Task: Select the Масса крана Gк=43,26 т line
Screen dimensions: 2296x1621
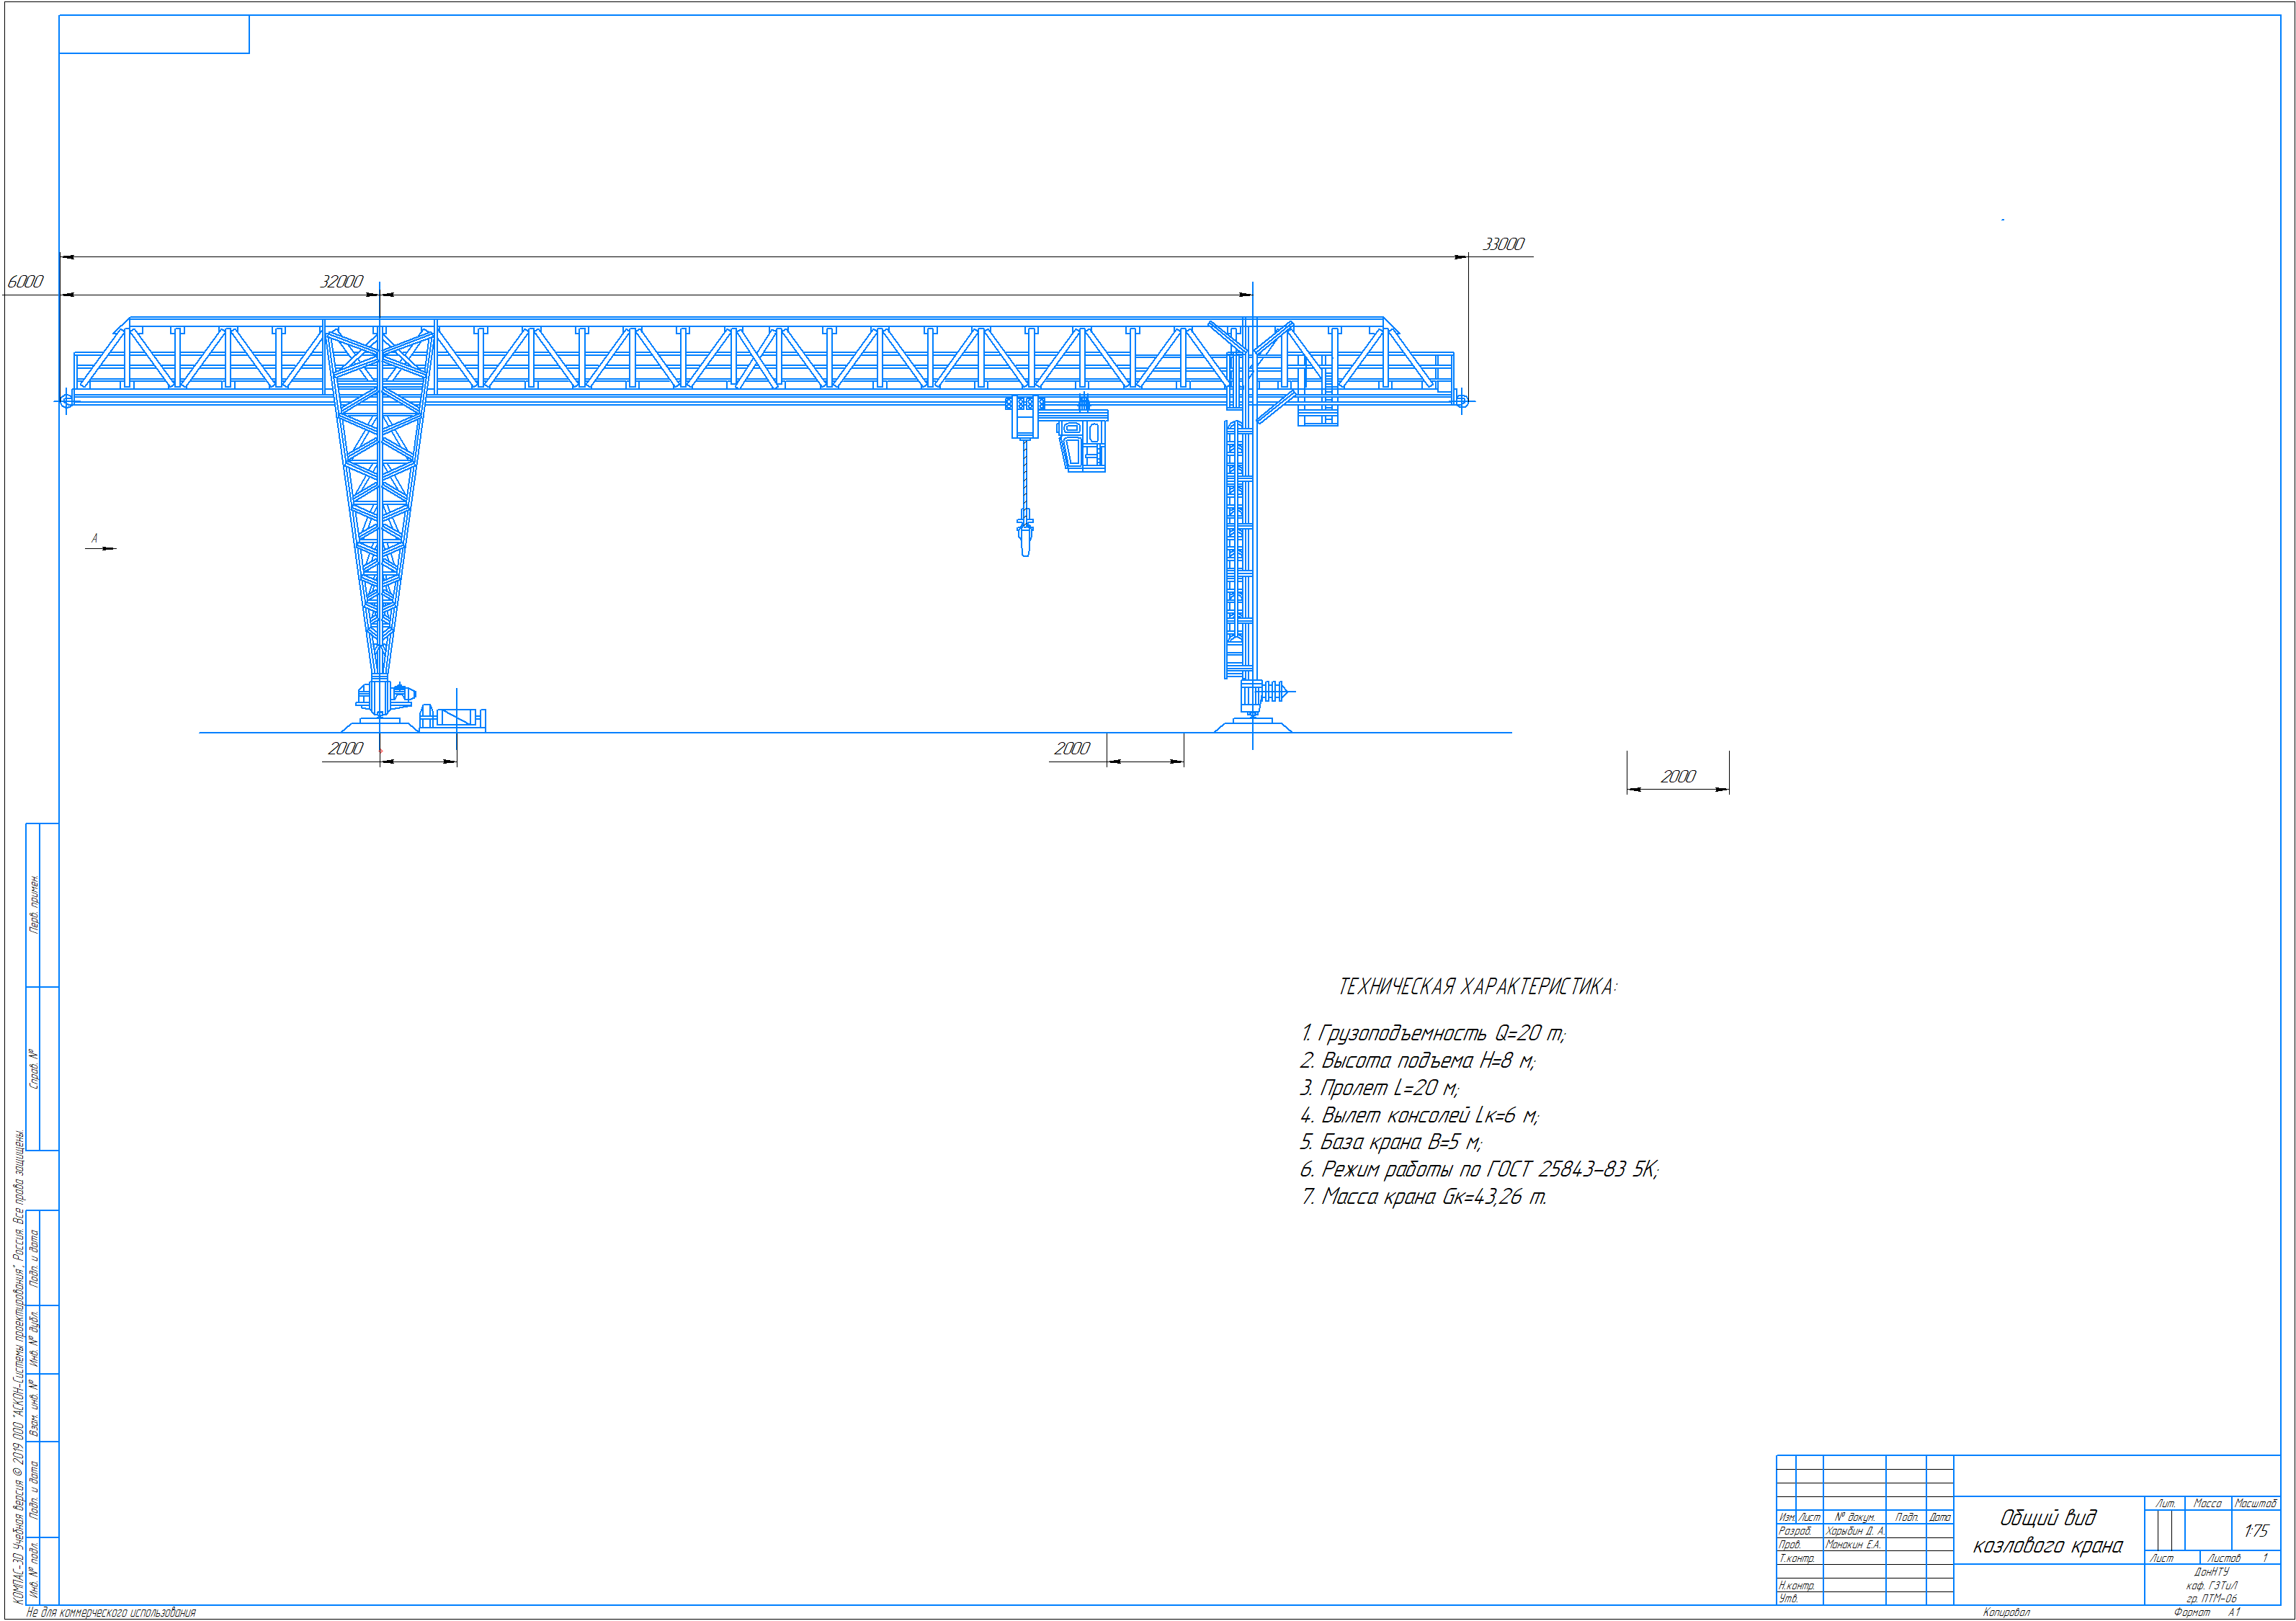Action: (x=1423, y=1197)
